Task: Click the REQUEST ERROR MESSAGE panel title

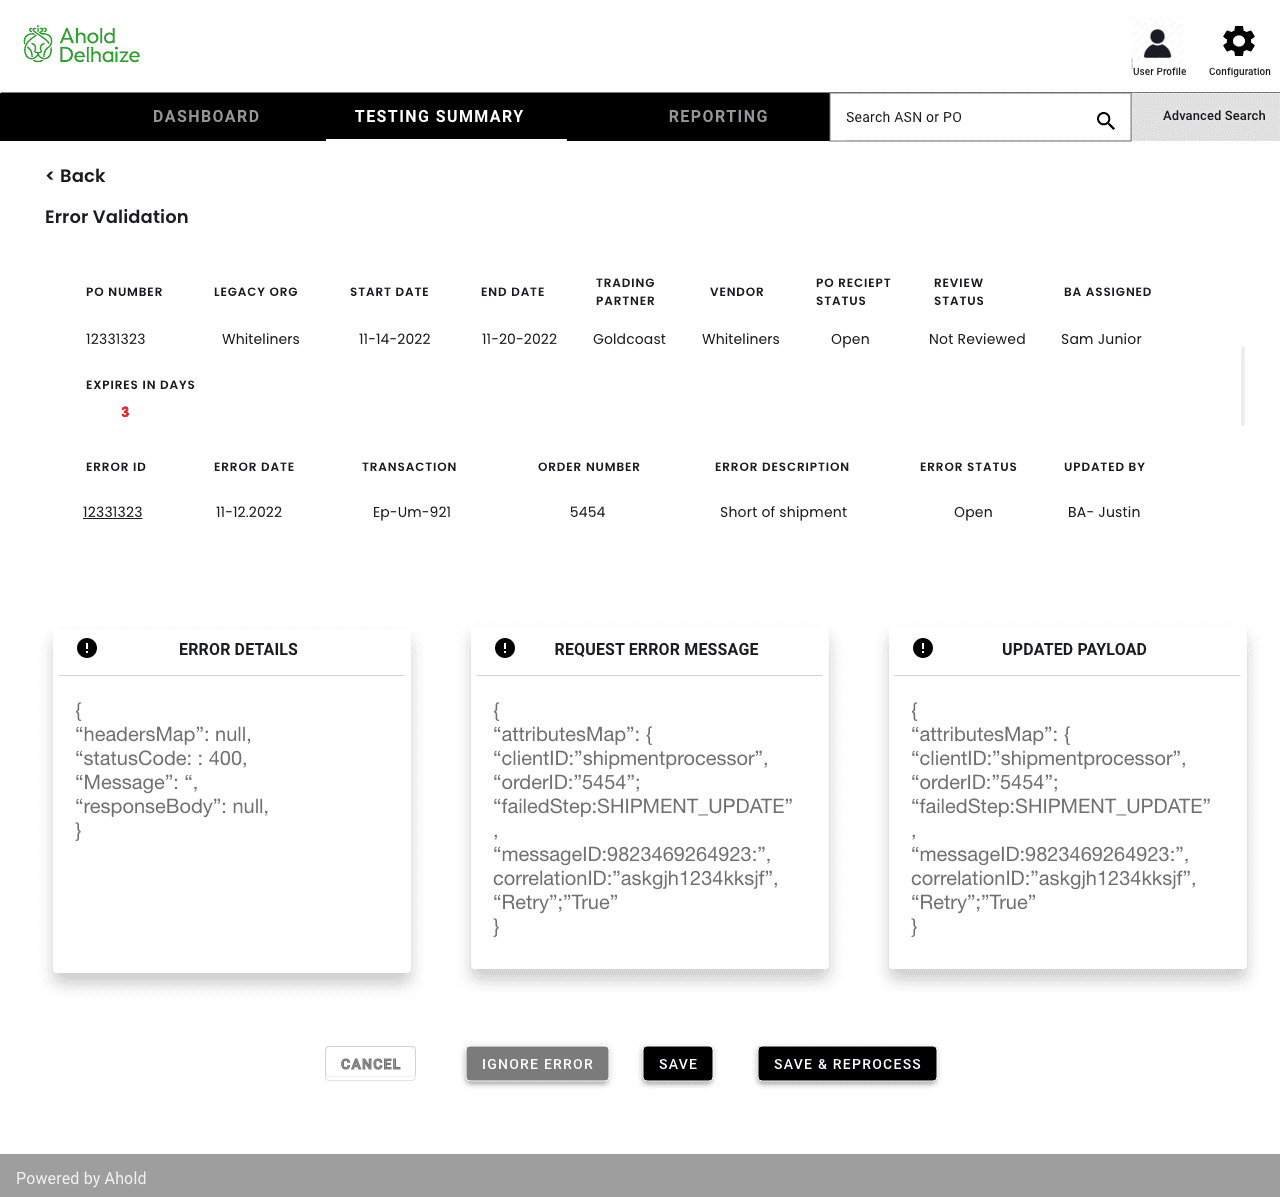Action: (x=656, y=649)
